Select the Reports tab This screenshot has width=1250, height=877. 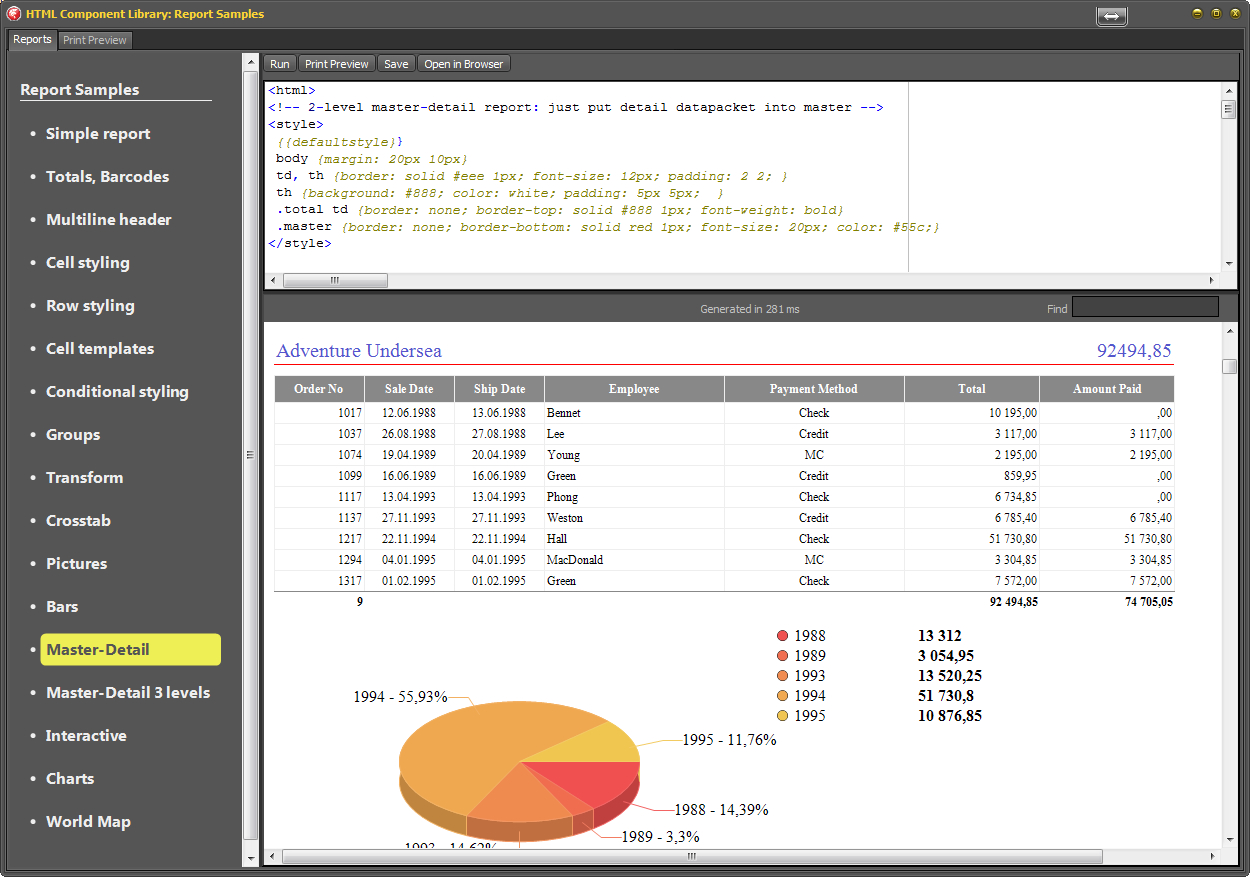tap(32, 40)
